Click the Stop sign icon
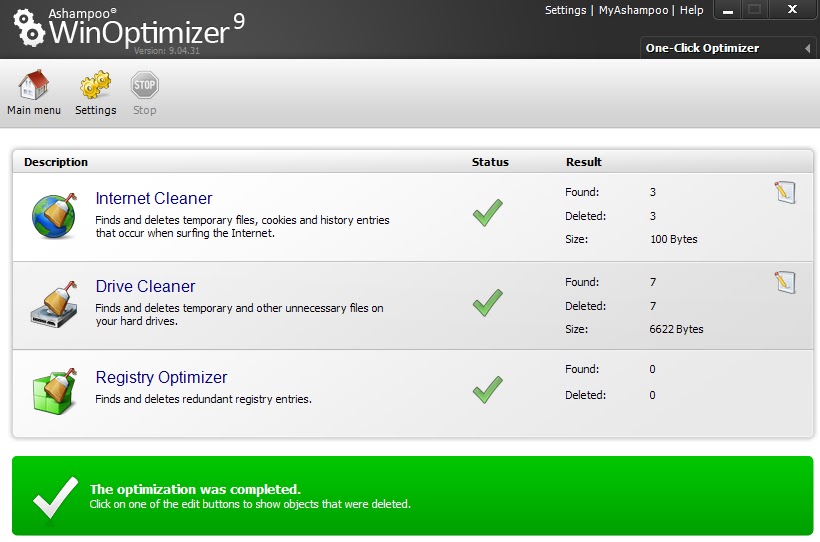The height and width of the screenshot is (542, 820). pos(144,85)
